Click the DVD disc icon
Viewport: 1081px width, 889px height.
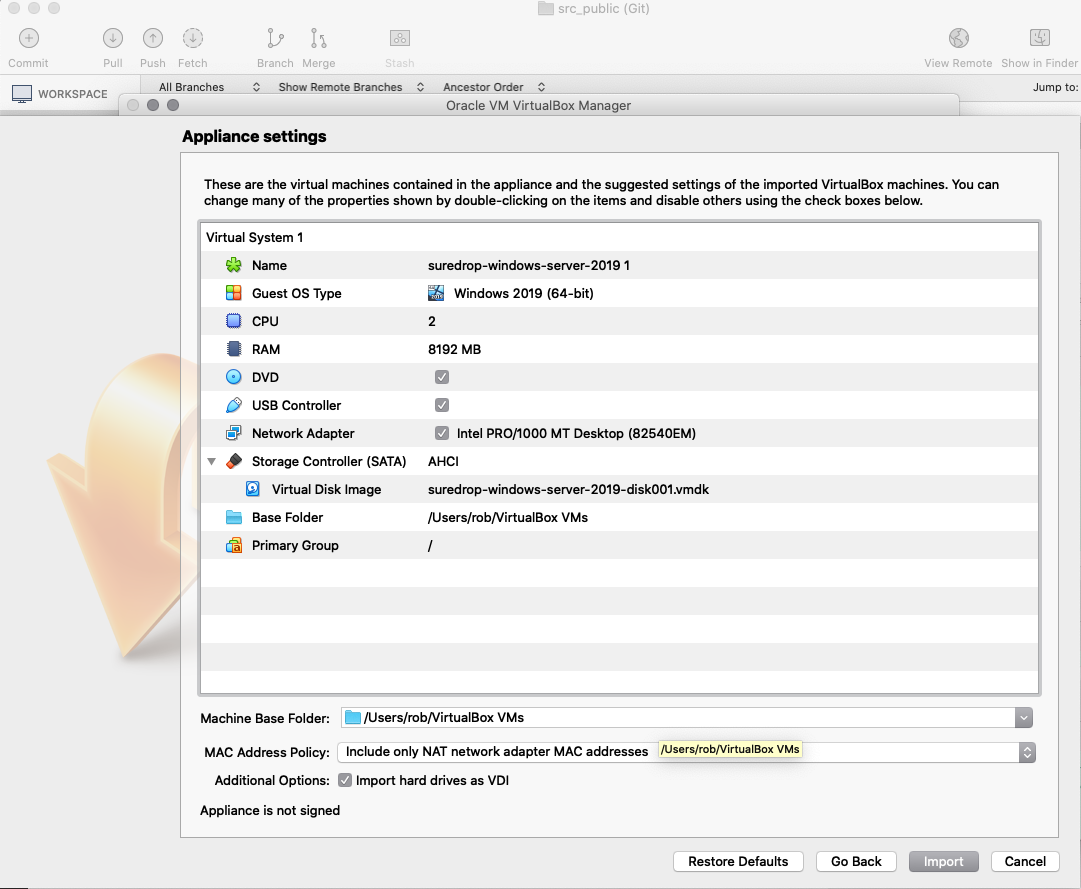(234, 377)
